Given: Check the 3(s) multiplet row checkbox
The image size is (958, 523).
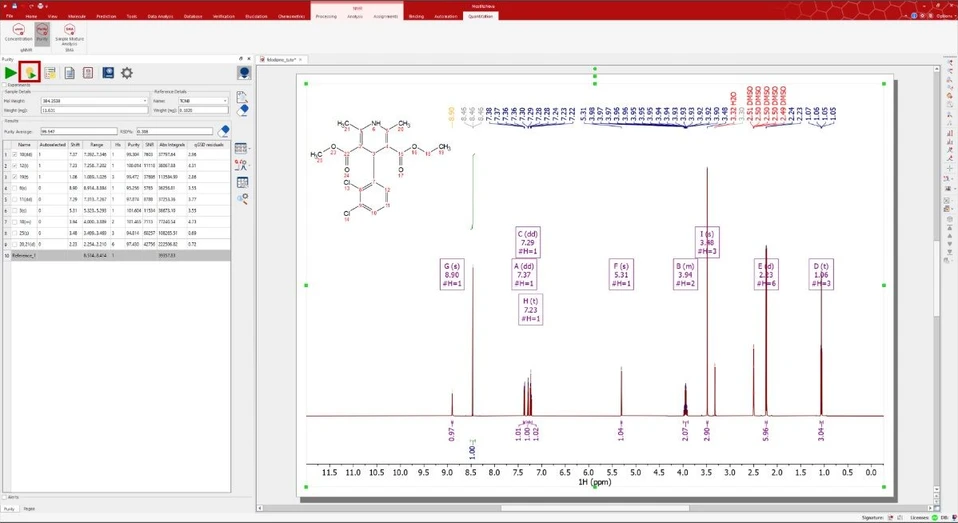Looking at the screenshot, I should [15, 210].
